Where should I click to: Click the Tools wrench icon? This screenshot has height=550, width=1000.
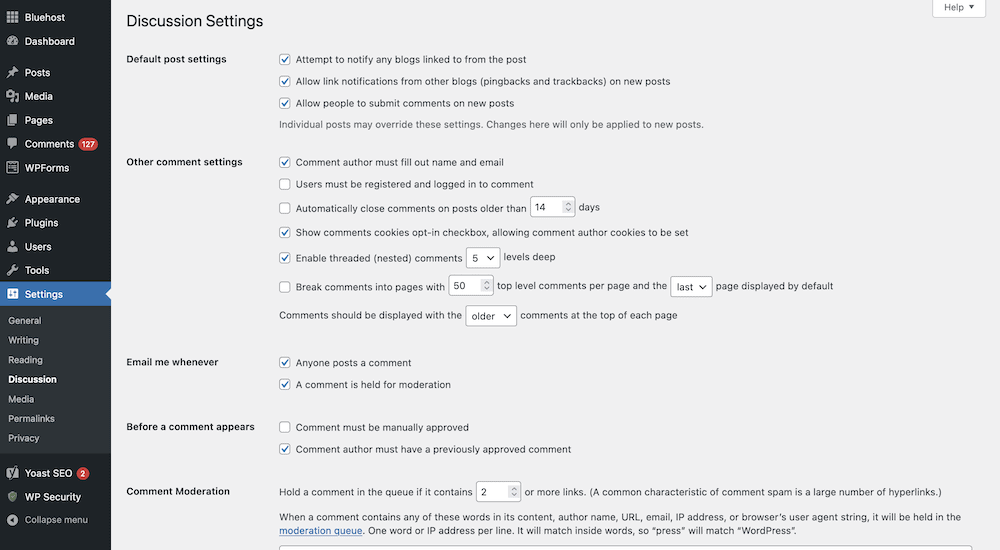[12, 270]
